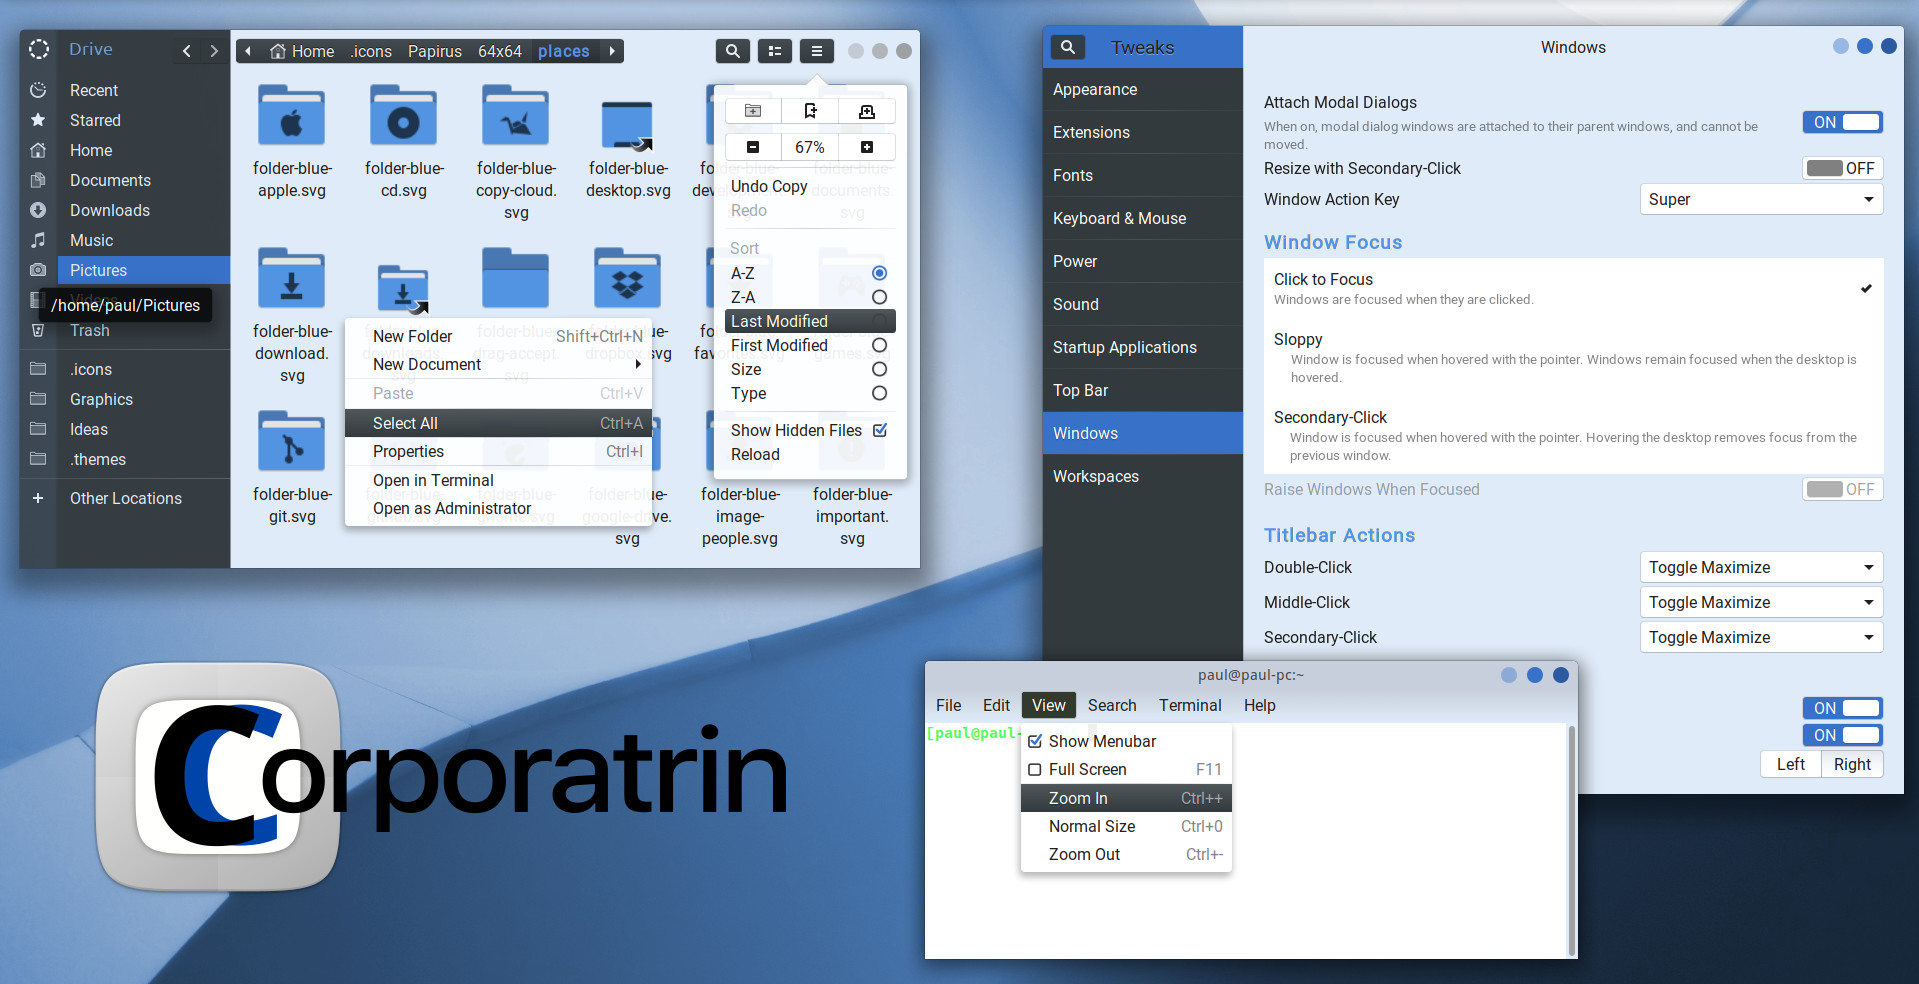Image resolution: width=1919 pixels, height=984 pixels.
Task: Click the Downloads sidebar icon
Action: 38,210
